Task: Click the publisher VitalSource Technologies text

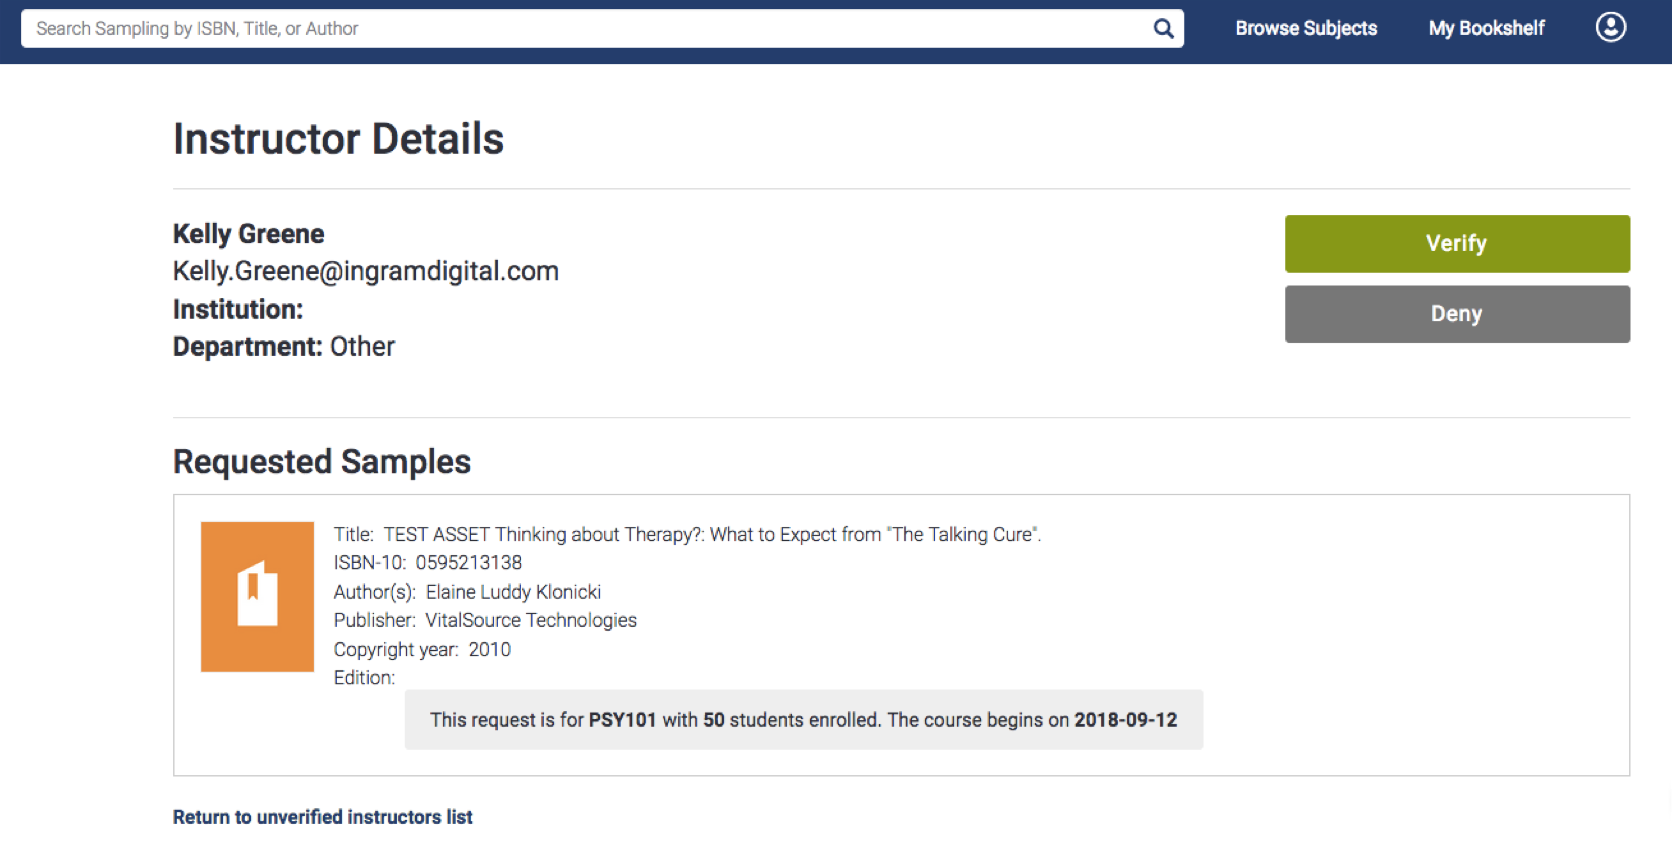Action: point(530,620)
